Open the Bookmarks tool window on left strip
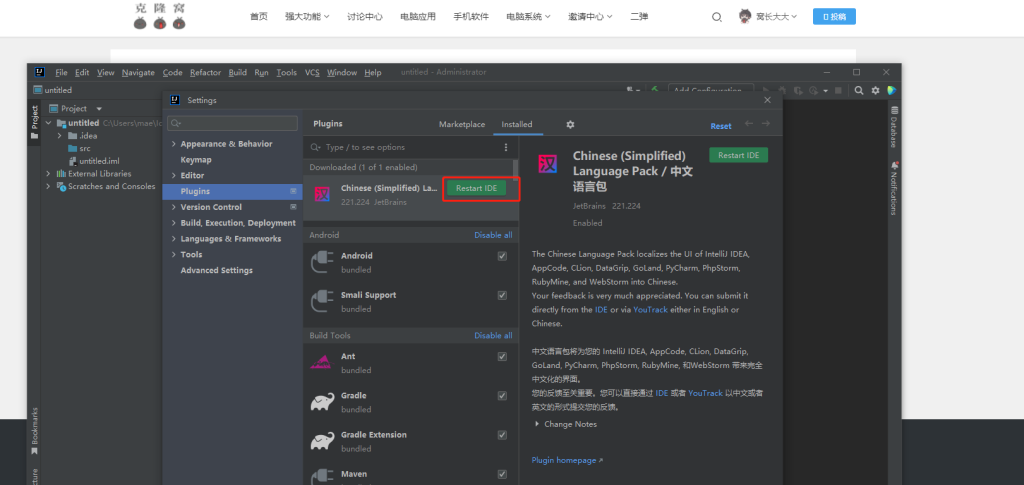Screen dimensions: 1024x485 pyautogui.click(x=34, y=431)
